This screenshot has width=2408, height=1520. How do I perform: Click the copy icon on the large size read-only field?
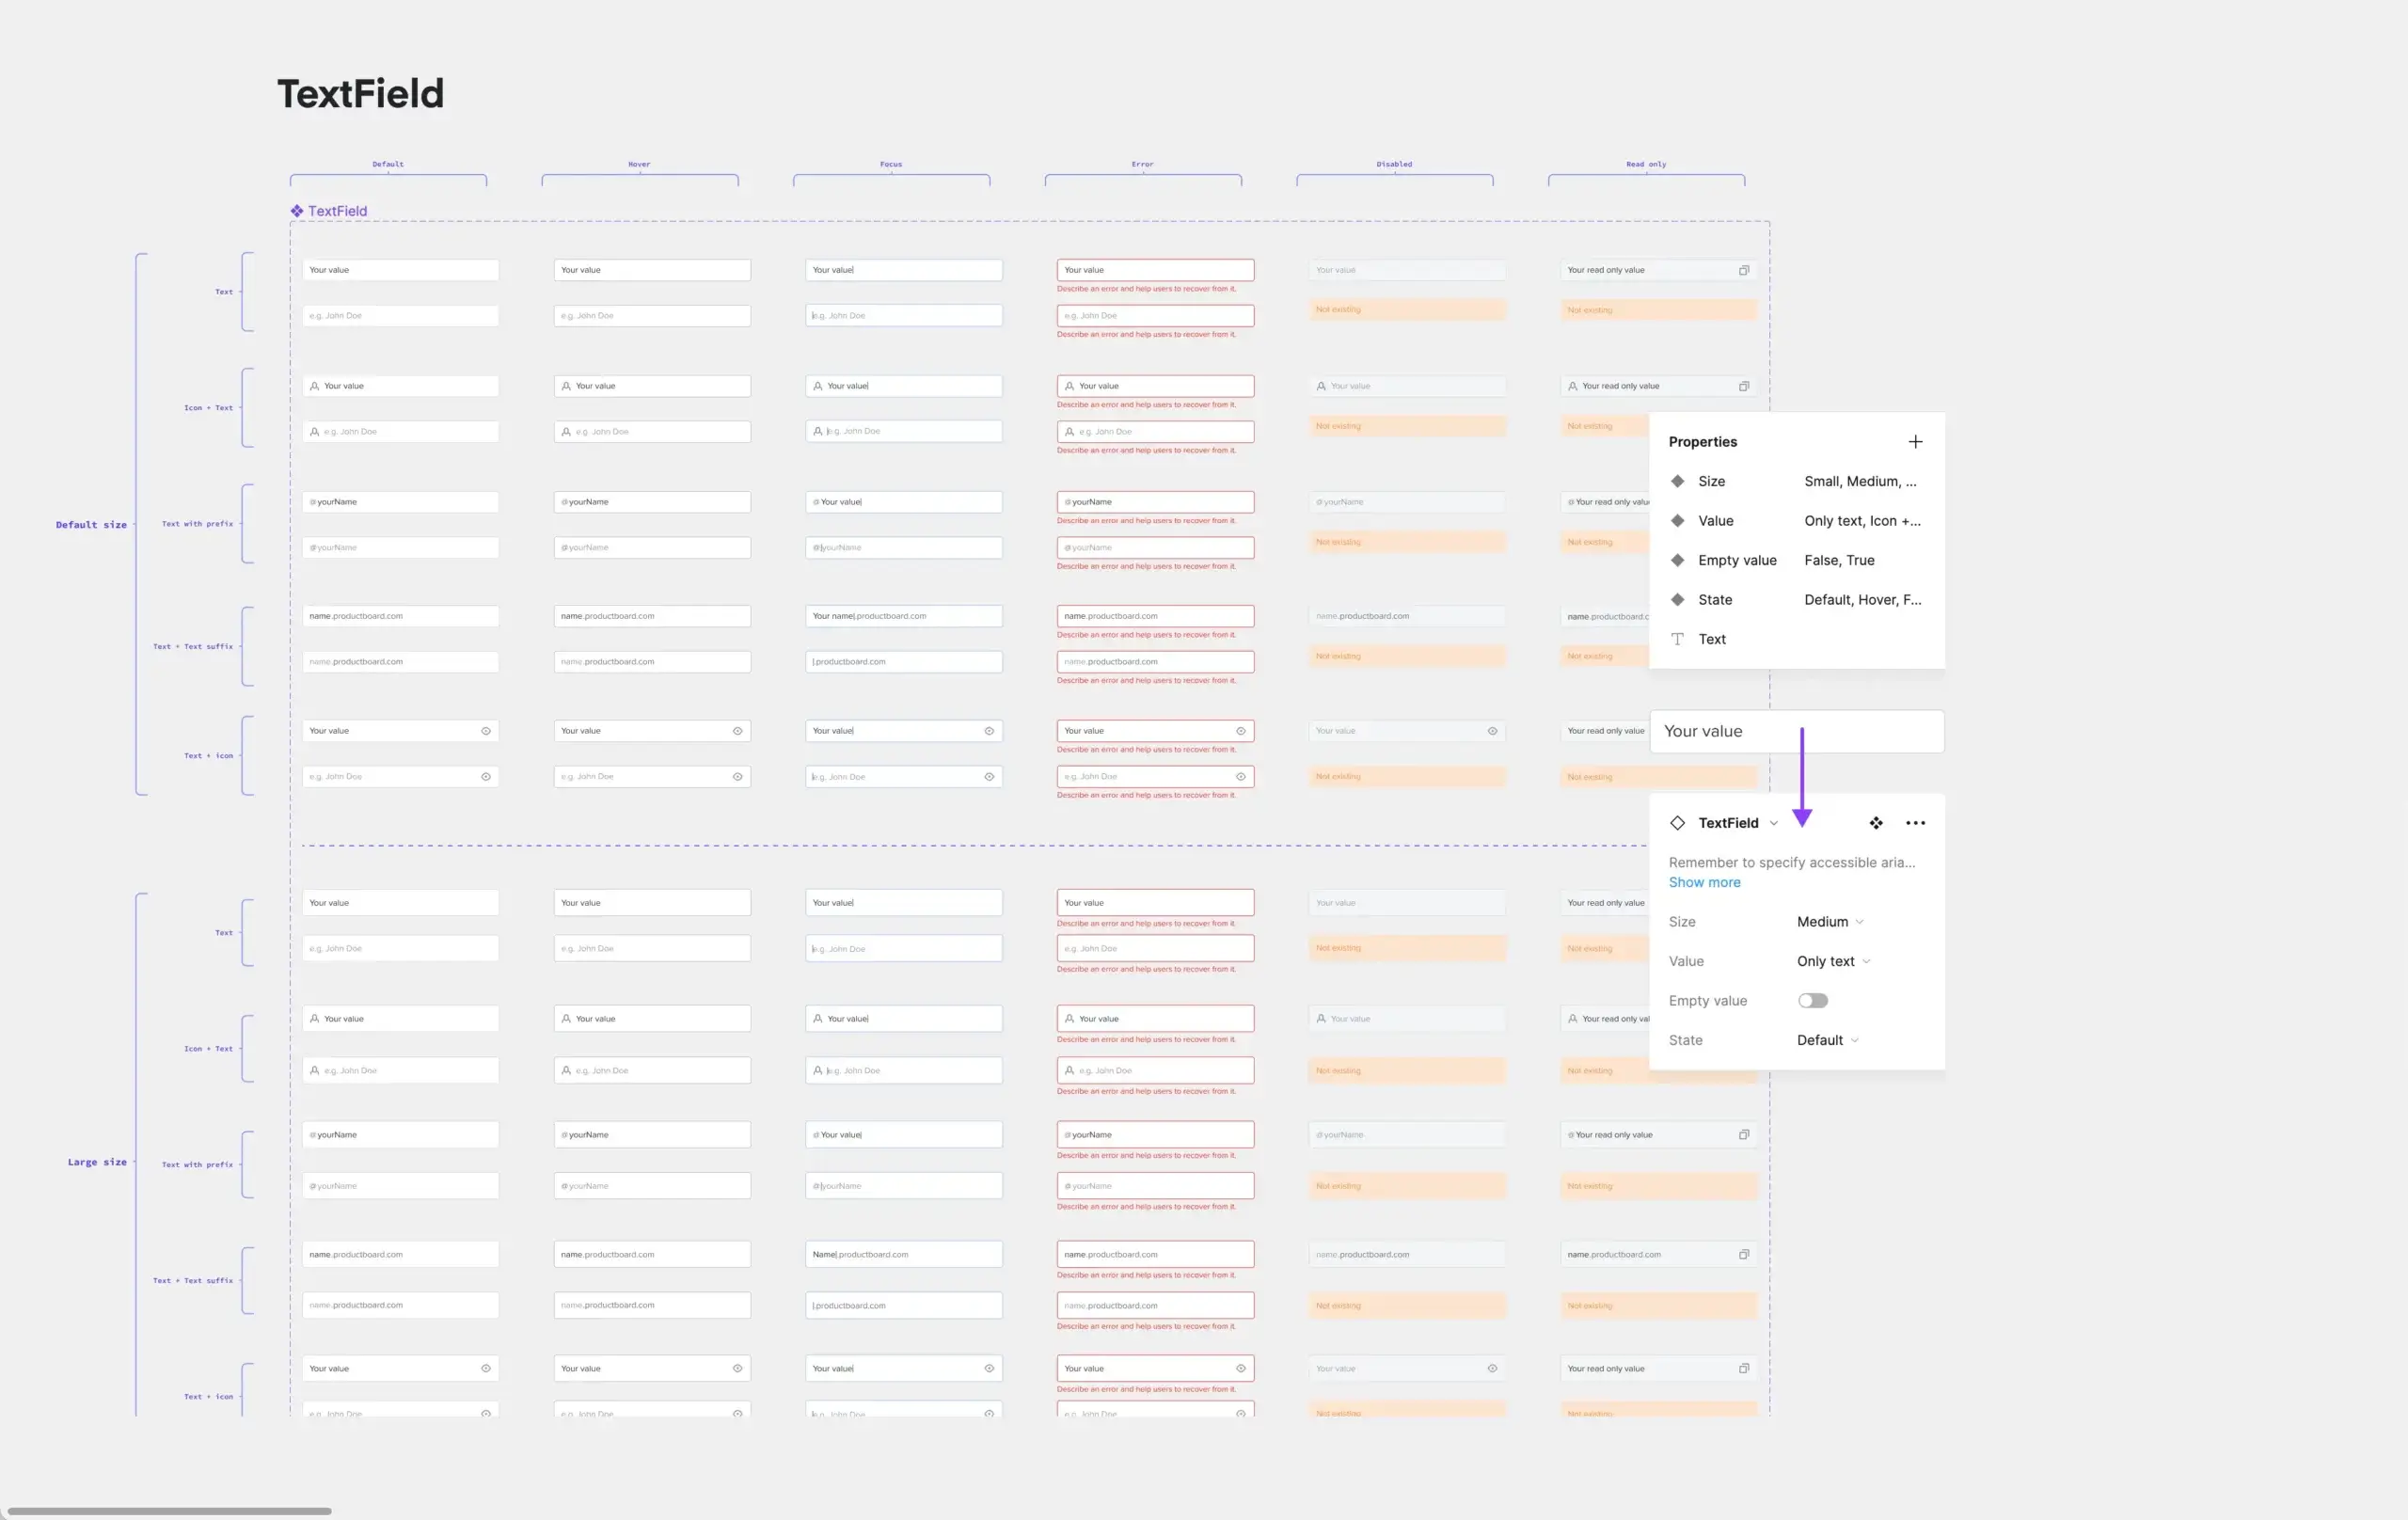tap(1745, 1135)
